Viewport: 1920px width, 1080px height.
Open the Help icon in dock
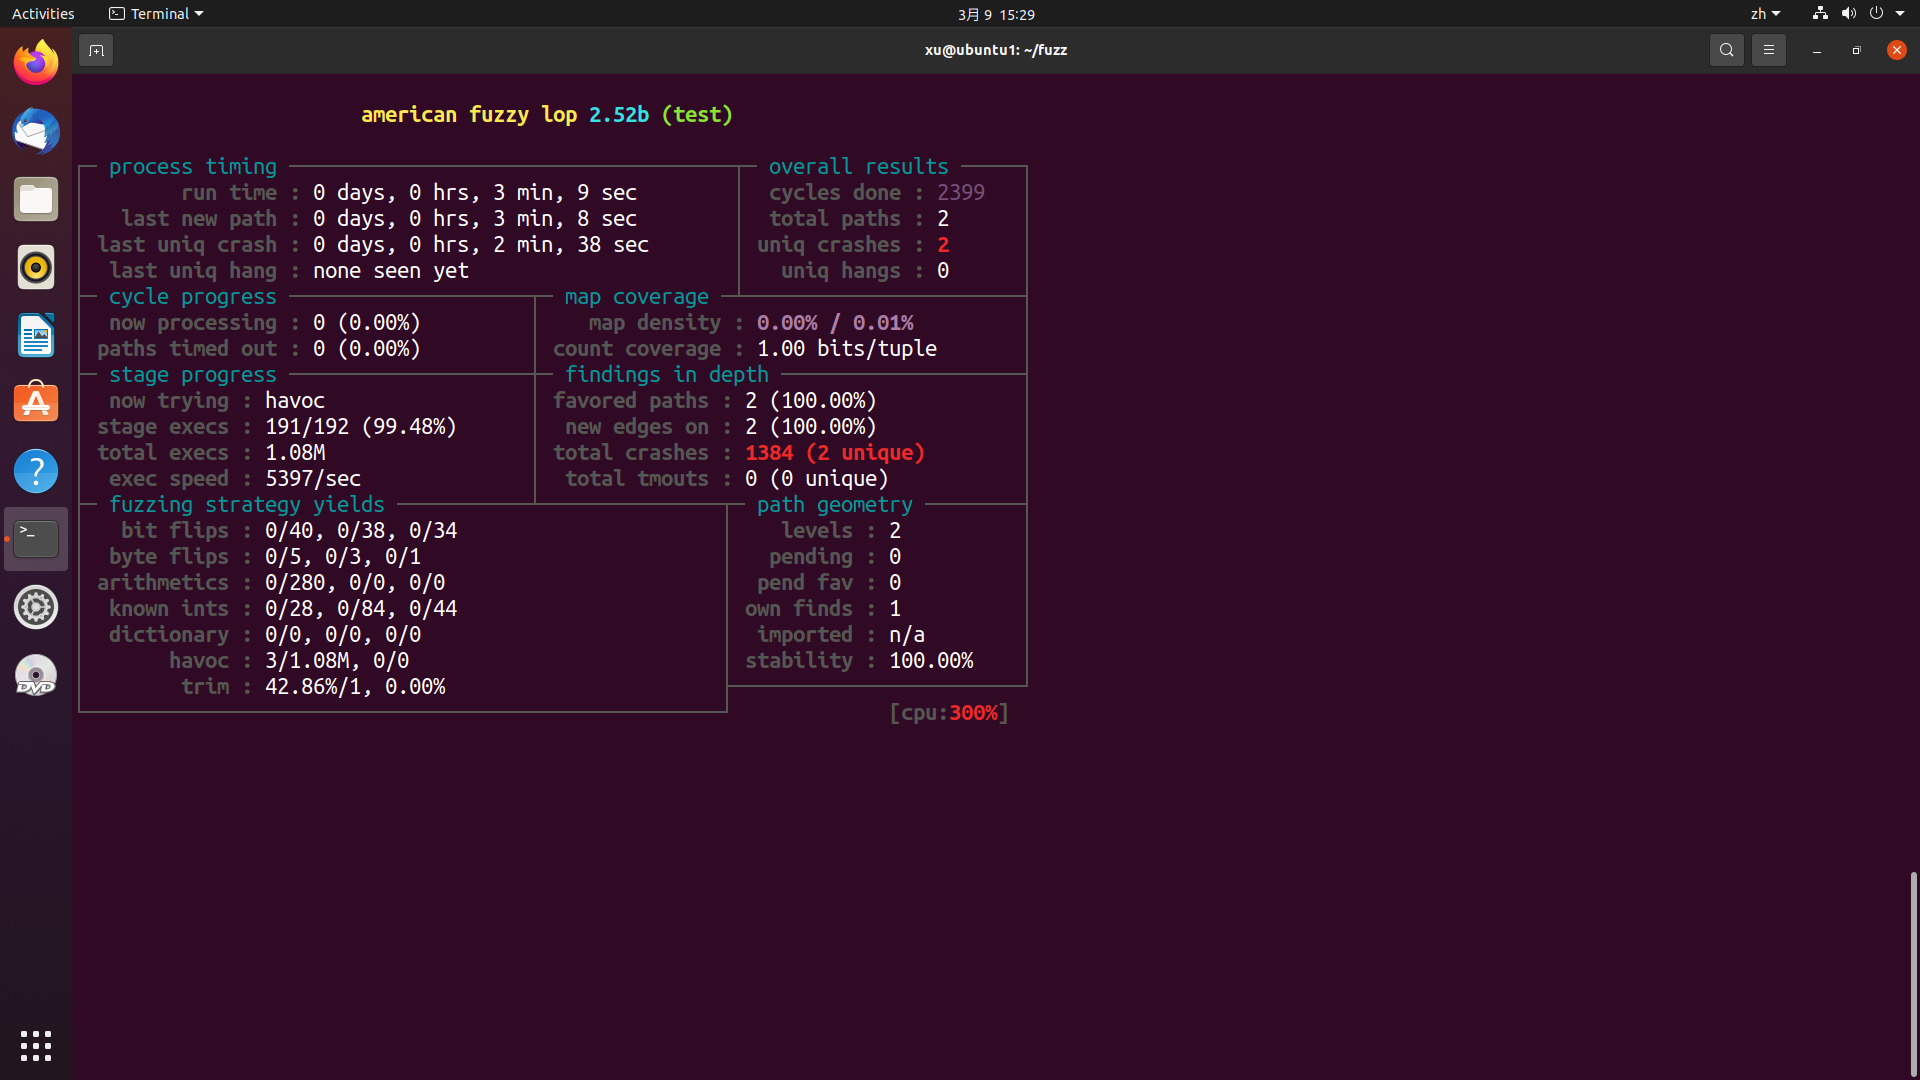(x=36, y=472)
